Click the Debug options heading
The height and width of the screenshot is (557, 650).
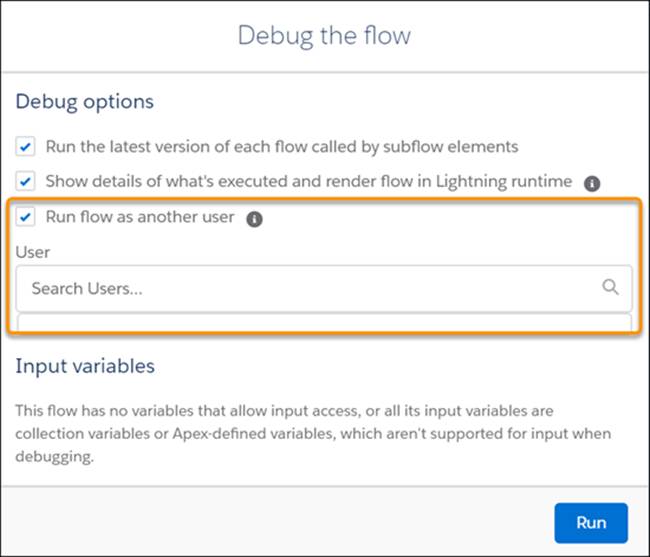pyautogui.click(x=85, y=102)
